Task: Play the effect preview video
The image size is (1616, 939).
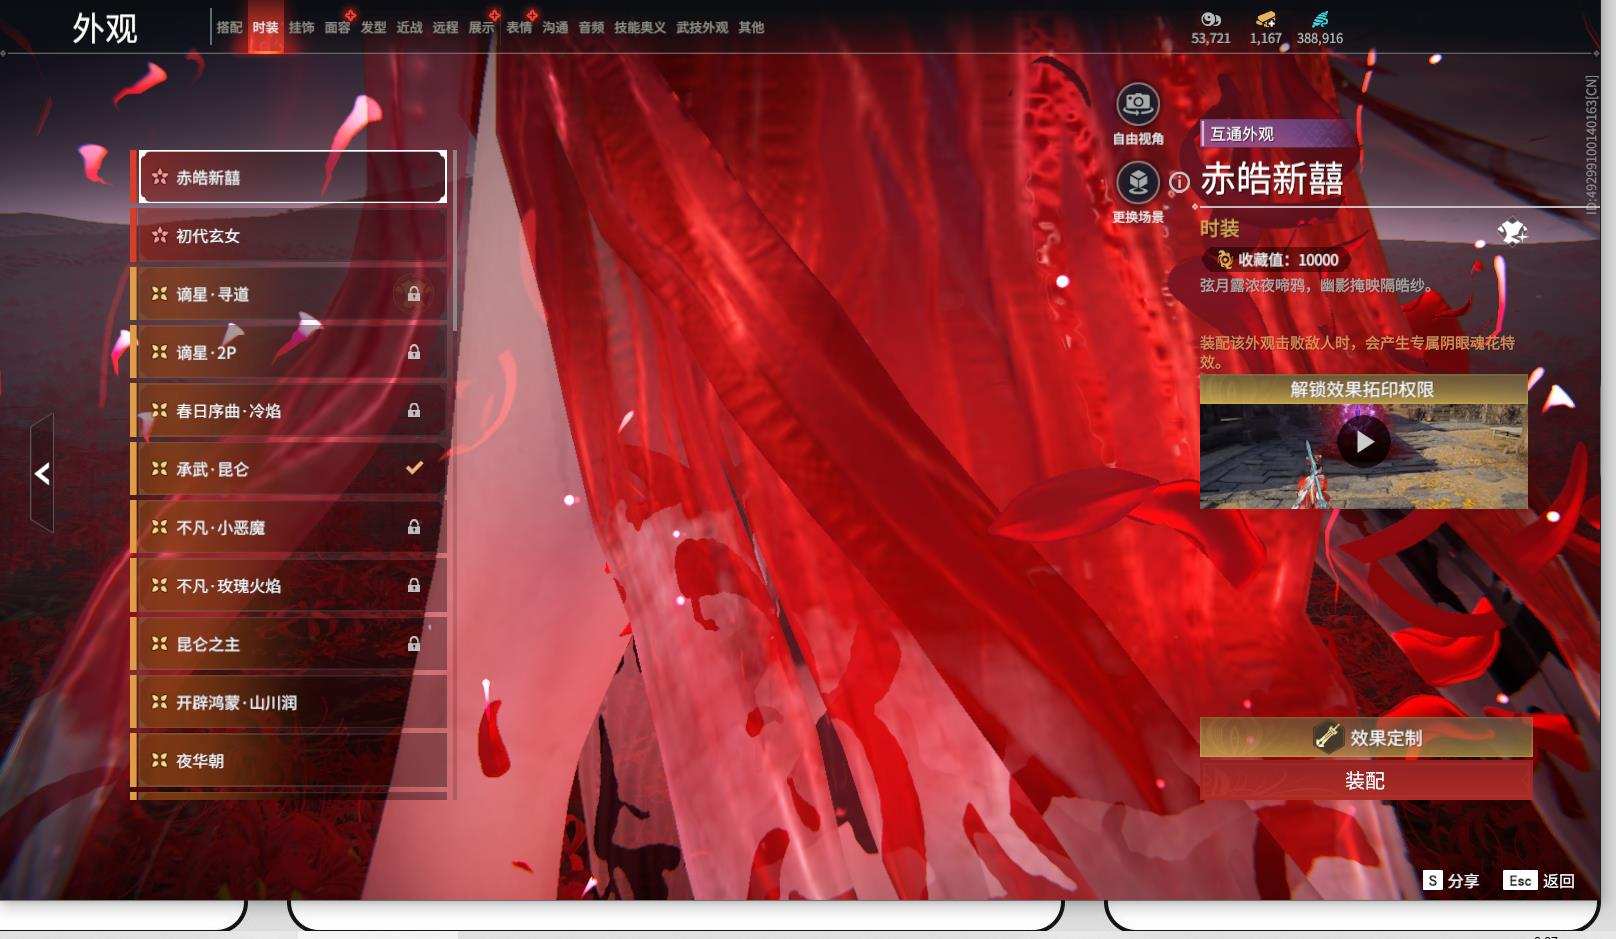Action: pos(1364,442)
